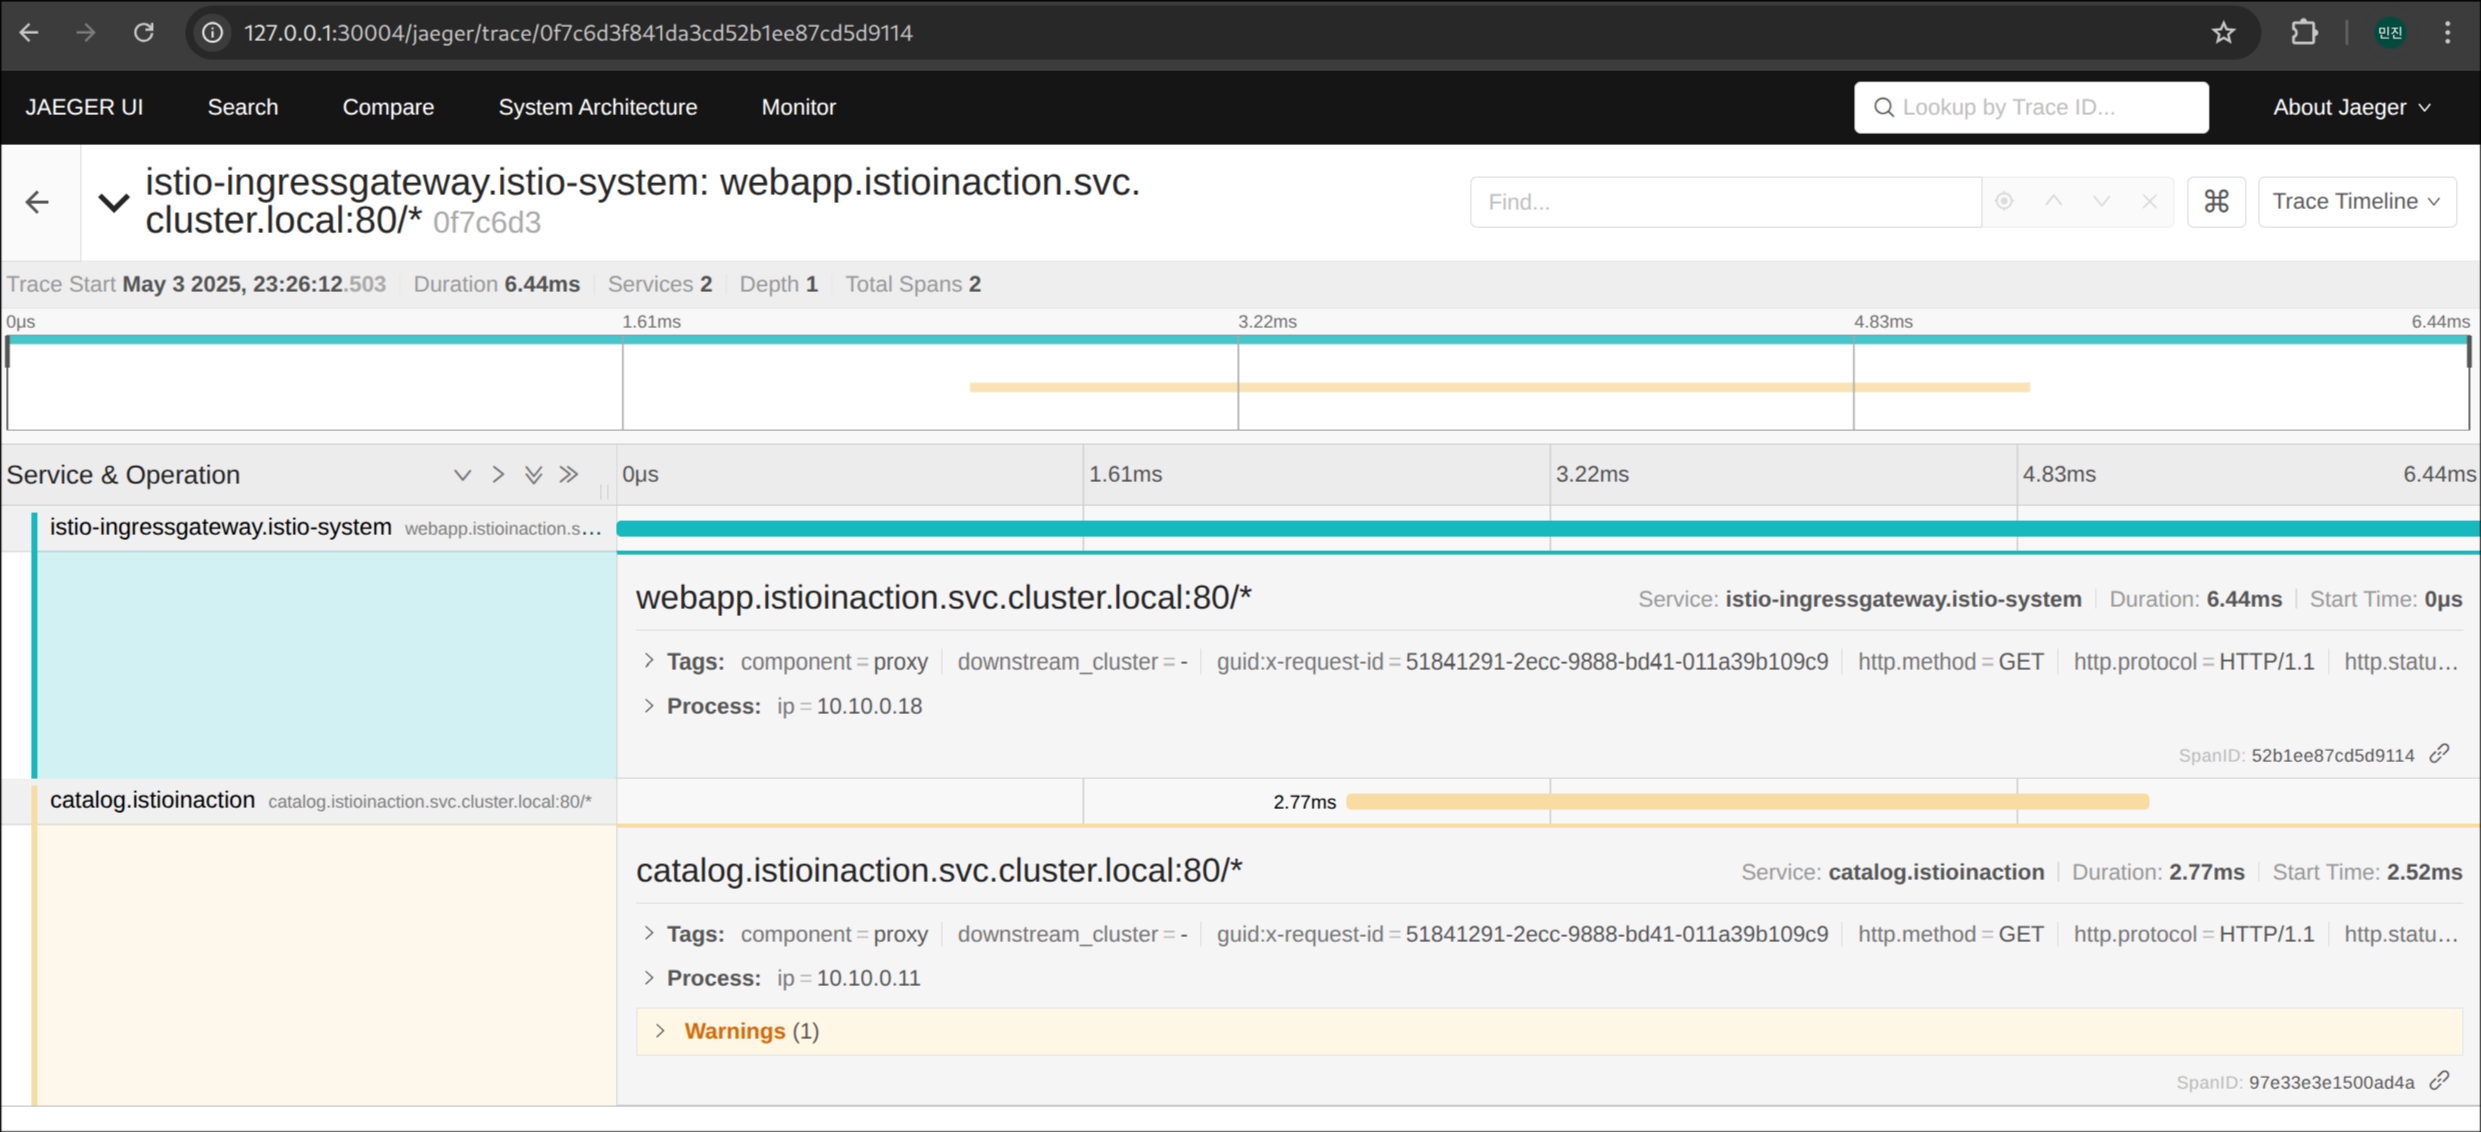
Task: Collapse all spans double-chevron right
Action: click(x=569, y=474)
